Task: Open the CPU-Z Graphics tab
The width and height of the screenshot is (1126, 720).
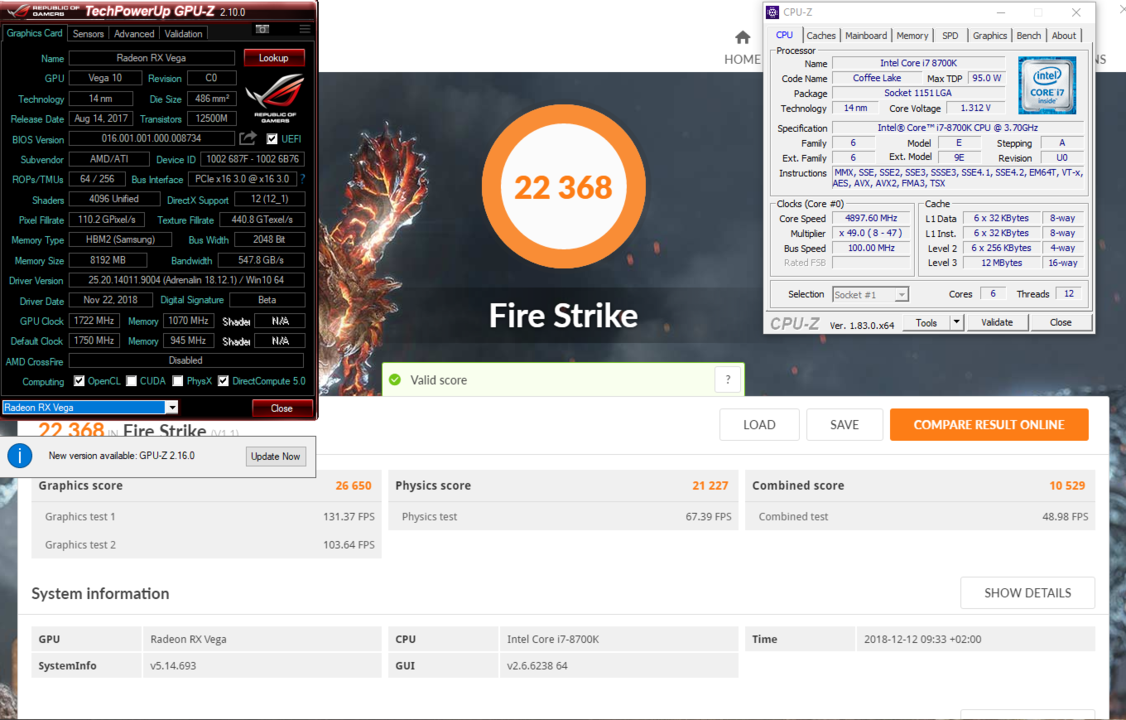Action: click(990, 36)
